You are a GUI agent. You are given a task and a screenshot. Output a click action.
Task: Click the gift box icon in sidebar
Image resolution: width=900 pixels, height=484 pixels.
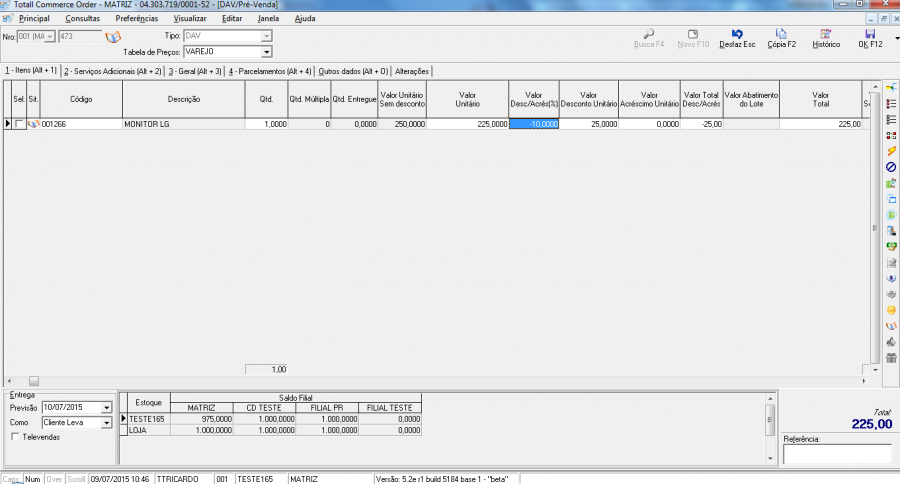point(891,358)
